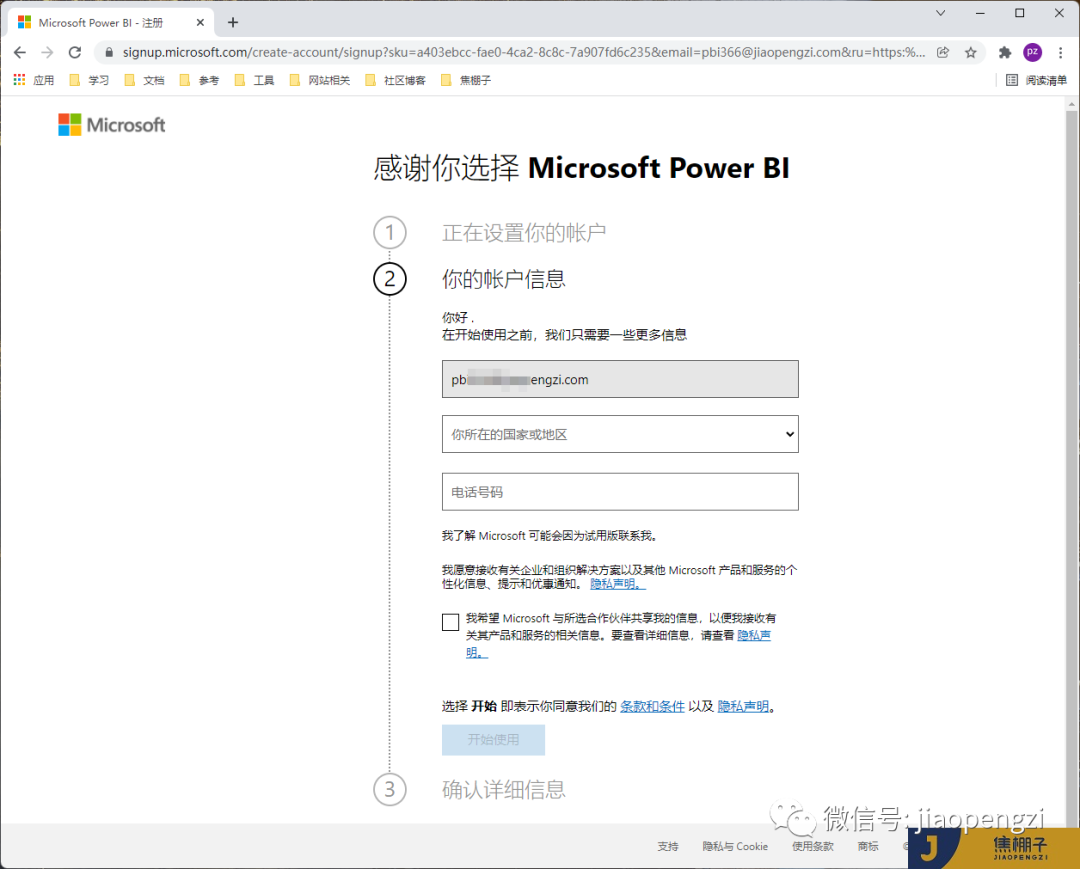Click step 2 你的帐户信息 heading
The width and height of the screenshot is (1080, 869).
[503, 279]
